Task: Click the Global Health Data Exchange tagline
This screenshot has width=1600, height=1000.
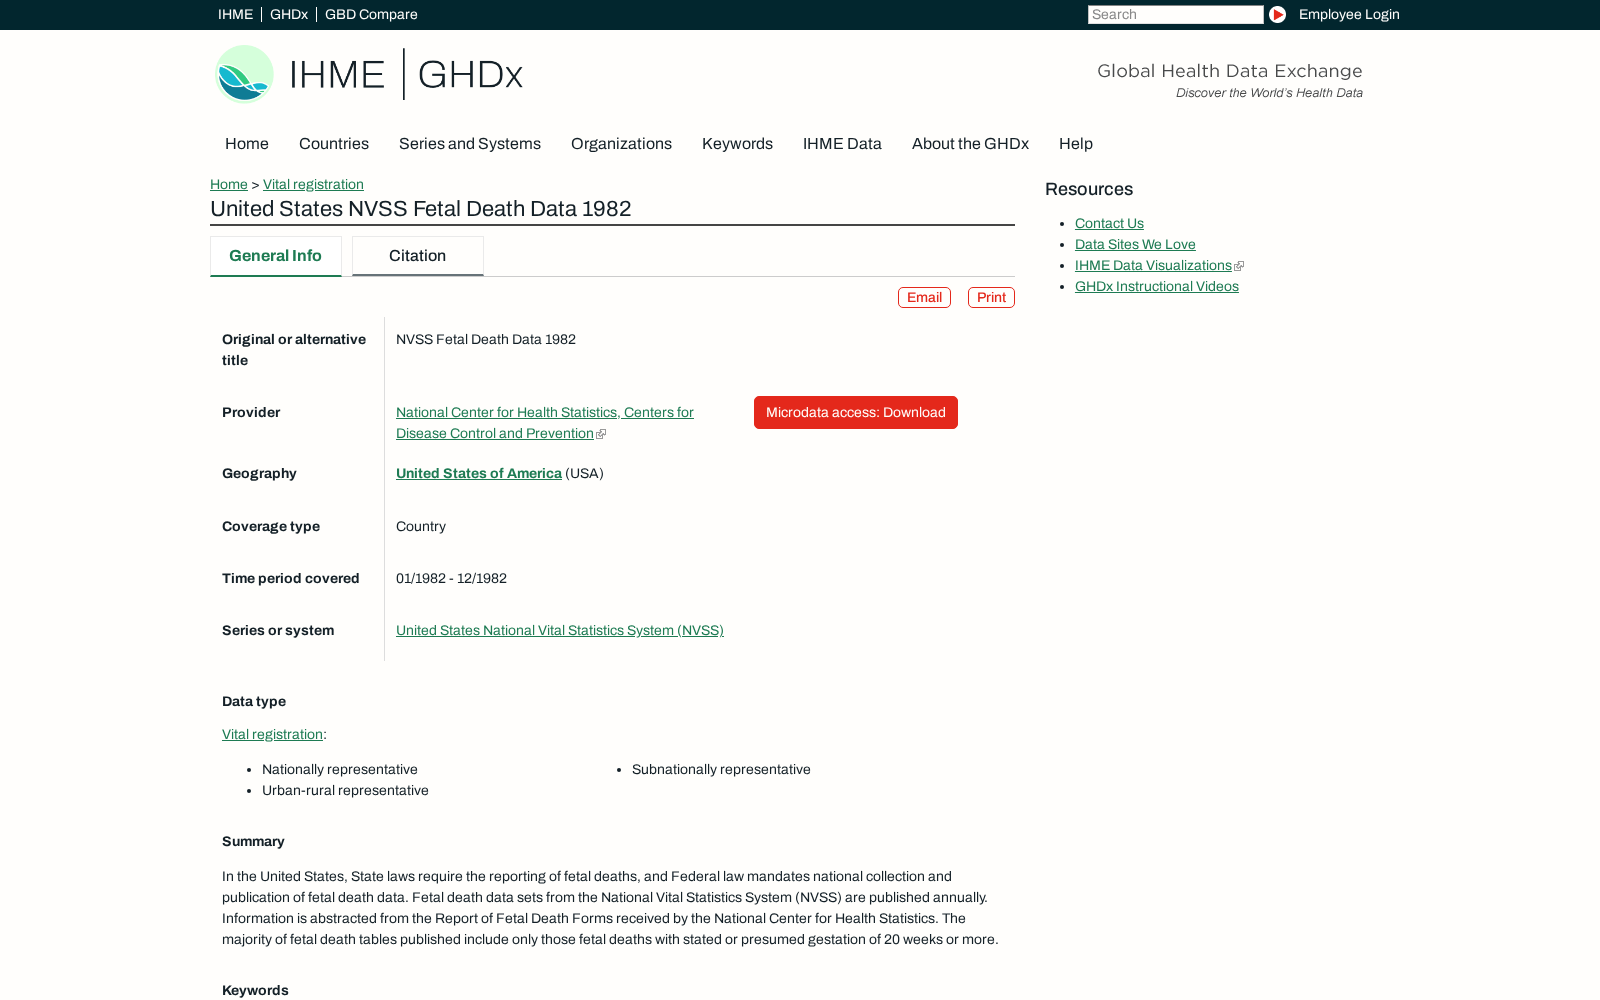Action: (x=1230, y=71)
